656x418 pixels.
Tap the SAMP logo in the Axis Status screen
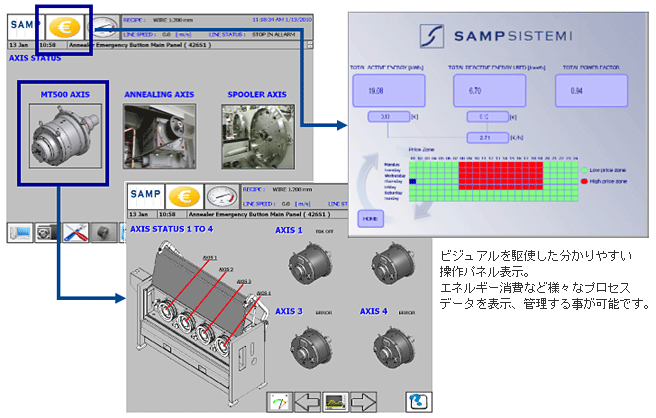coord(24,26)
